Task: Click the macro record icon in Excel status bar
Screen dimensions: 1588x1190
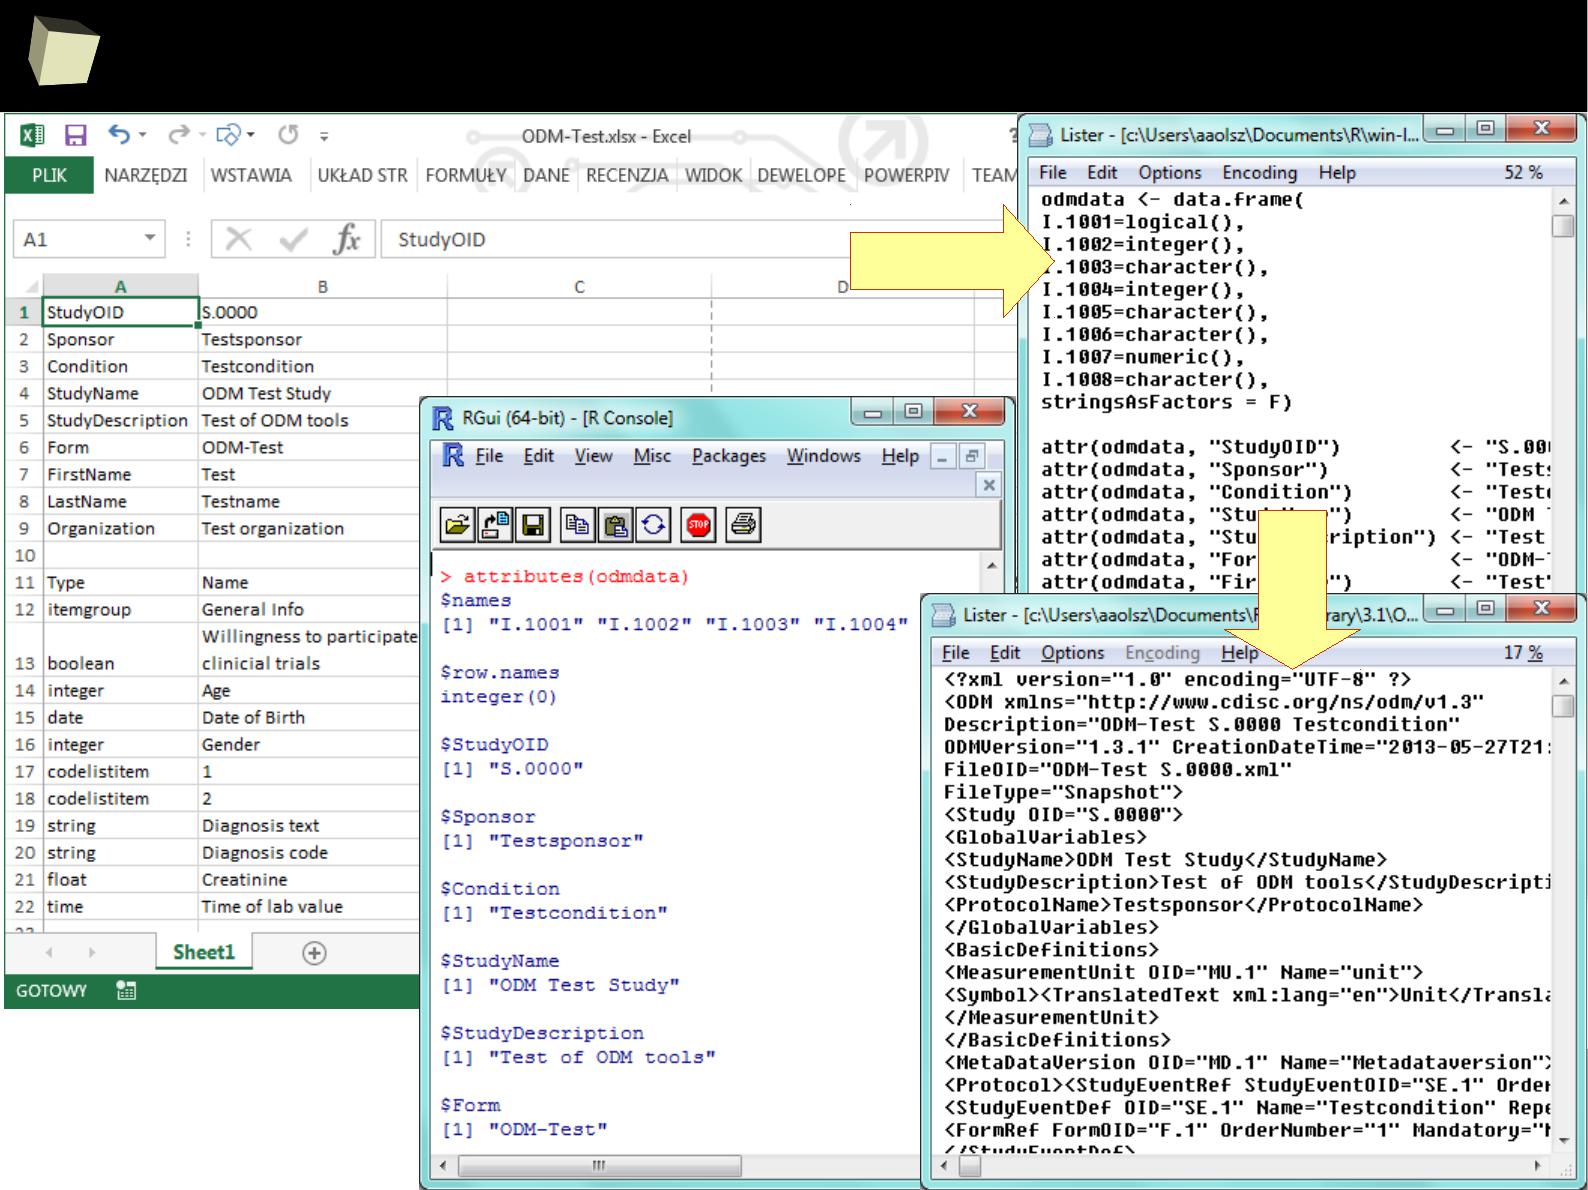Action: (x=126, y=991)
